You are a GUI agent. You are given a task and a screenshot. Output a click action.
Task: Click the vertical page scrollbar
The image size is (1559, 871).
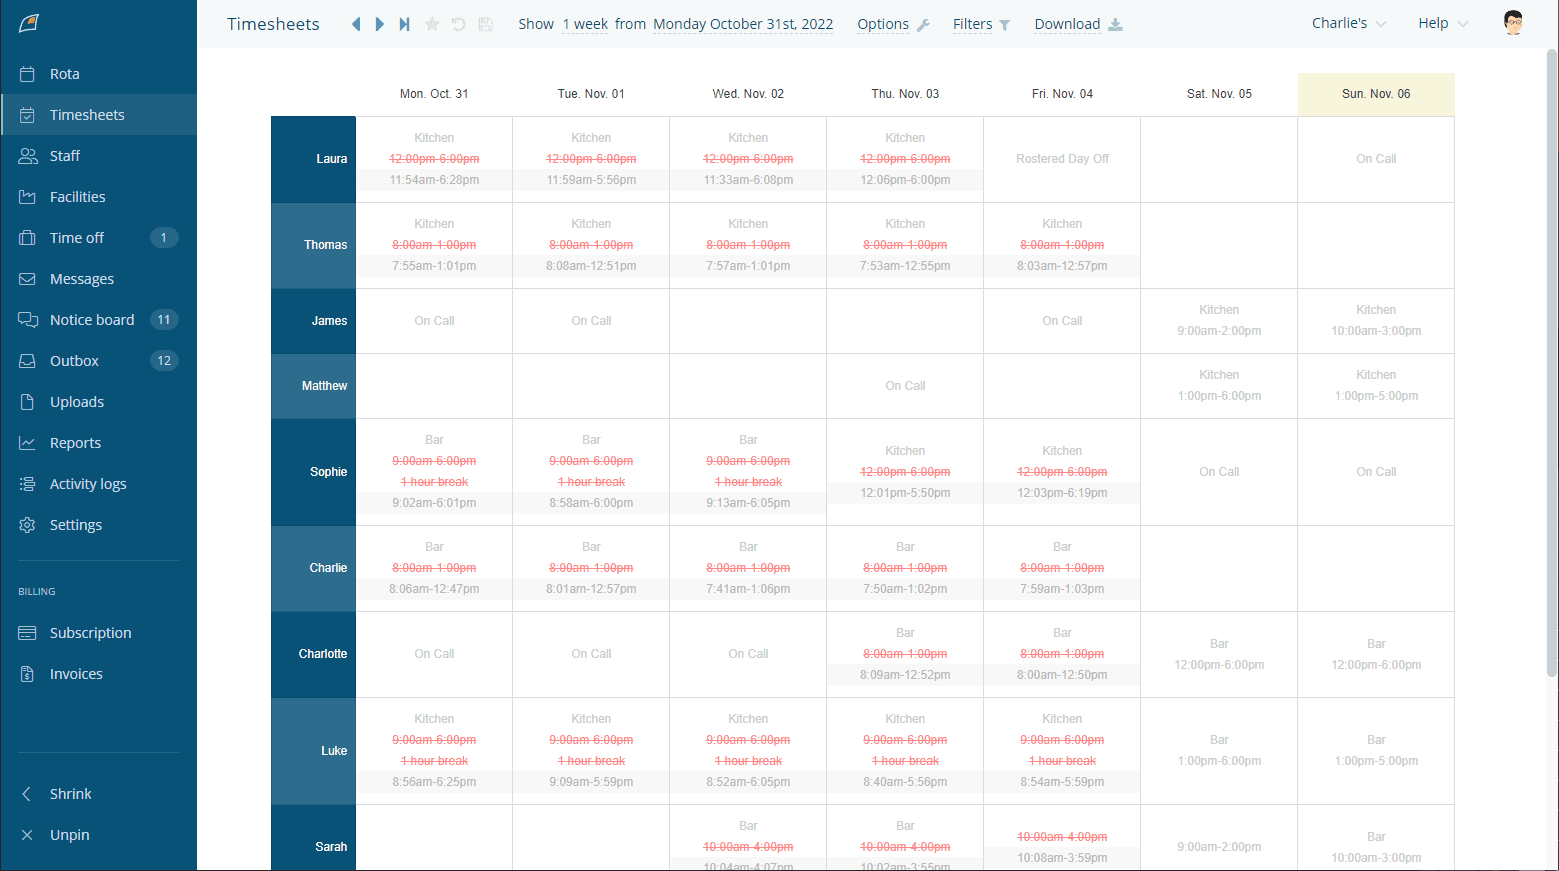(x=1552, y=360)
